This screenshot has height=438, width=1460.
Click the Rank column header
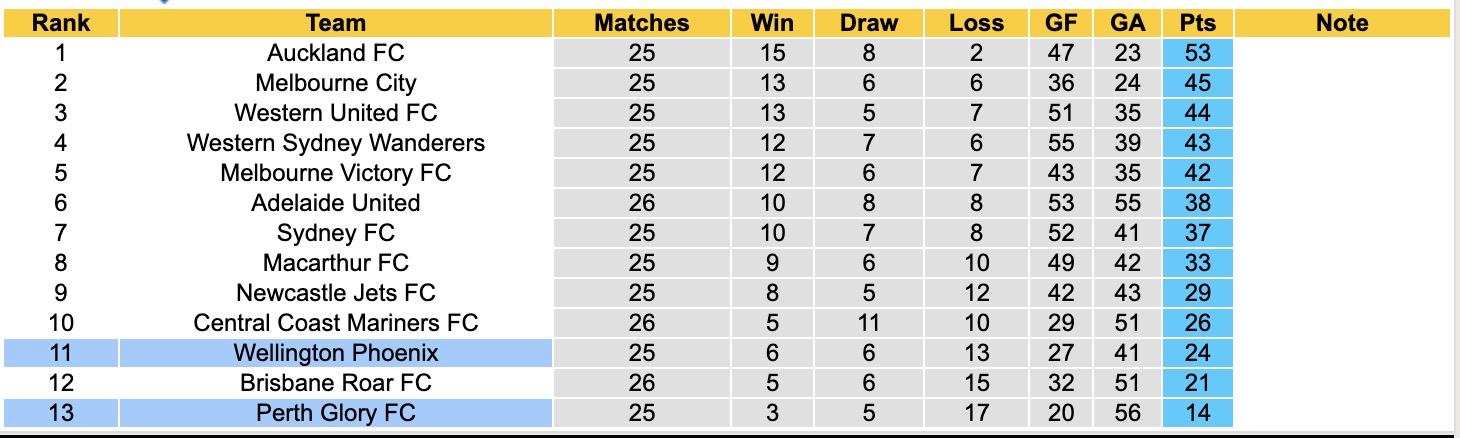pos(61,23)
